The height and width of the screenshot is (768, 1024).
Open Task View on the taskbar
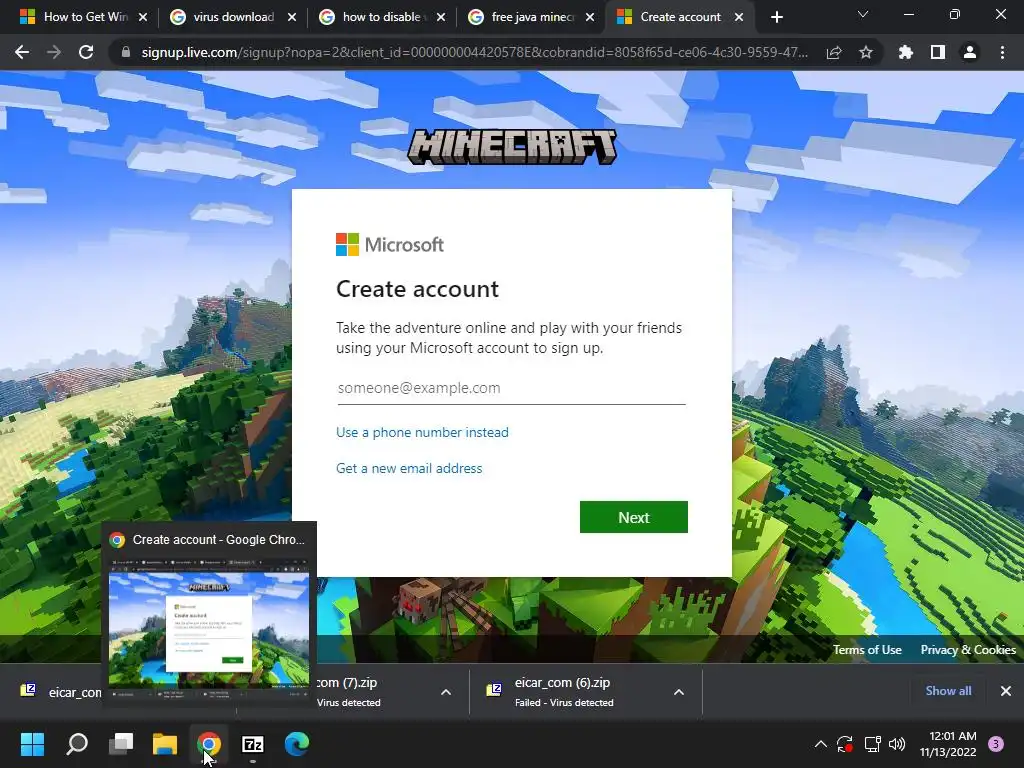click(x=121, y=743)
